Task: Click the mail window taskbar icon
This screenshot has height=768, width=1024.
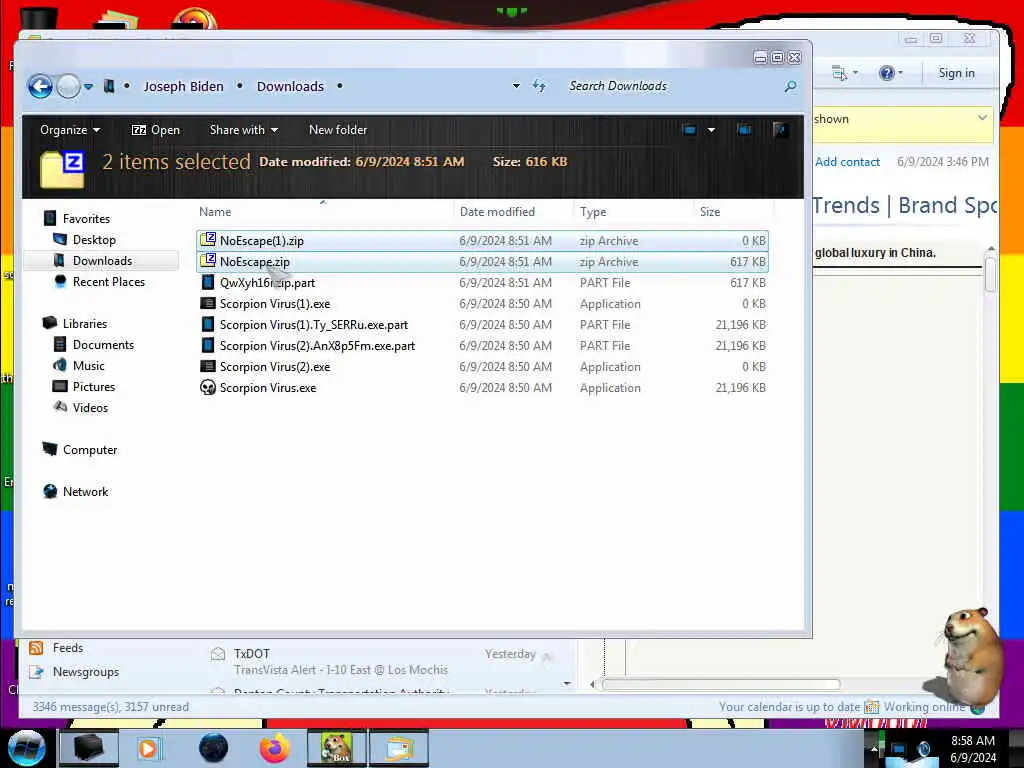Action: click(x=399, y=748)
